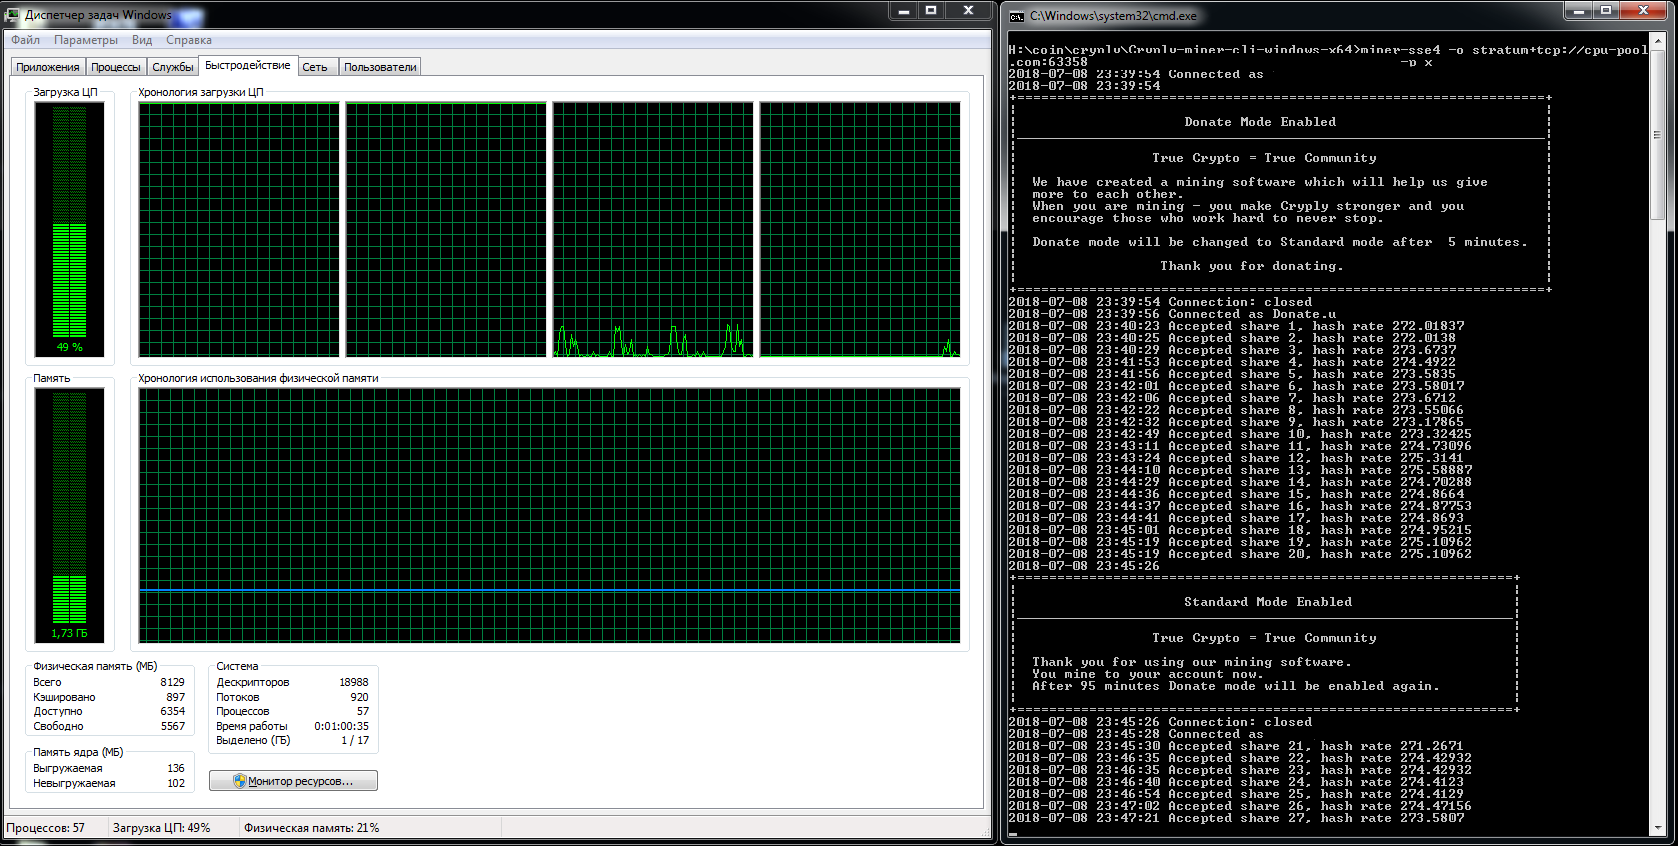Switch to the Пользователи tab
The height and width of the screenshot is (846, 1678).
pyautogui.click(x=380, y=67)
